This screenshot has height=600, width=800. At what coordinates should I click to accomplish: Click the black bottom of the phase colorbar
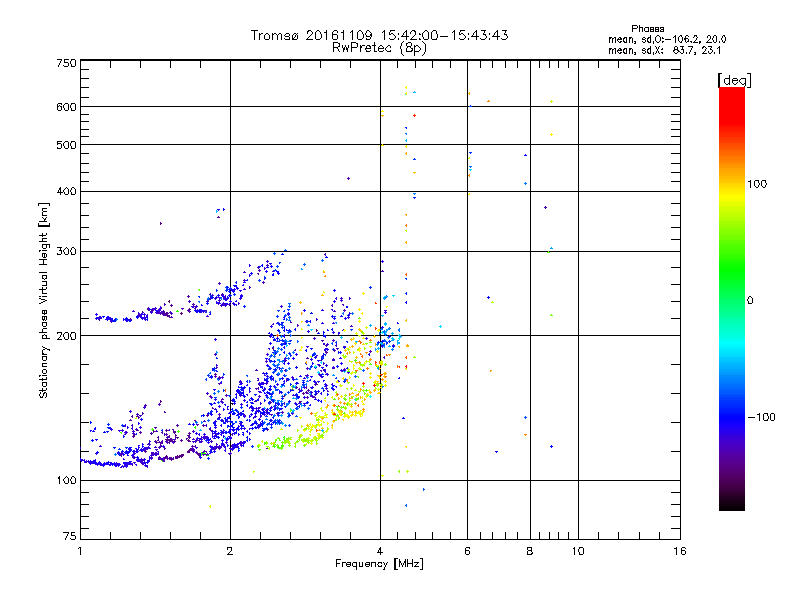pyautogui.click(x=732, y=504)
